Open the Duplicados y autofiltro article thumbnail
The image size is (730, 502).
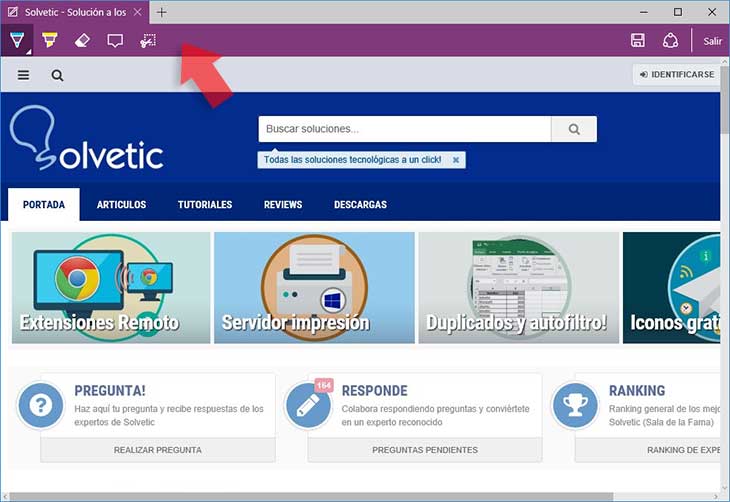tap(519, 288)
